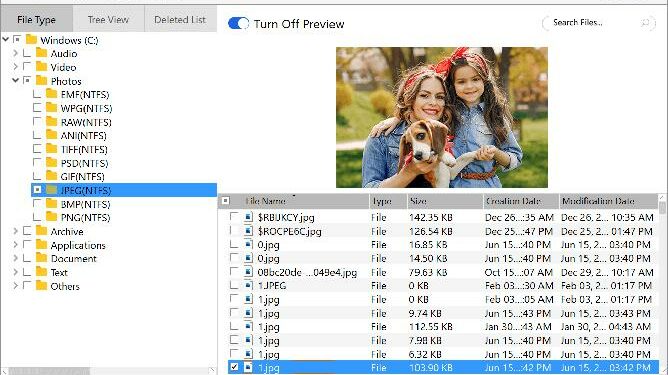Click the Text folder icon
The width and height of the screenshot is (668, 375).
[x=41, y=272]
